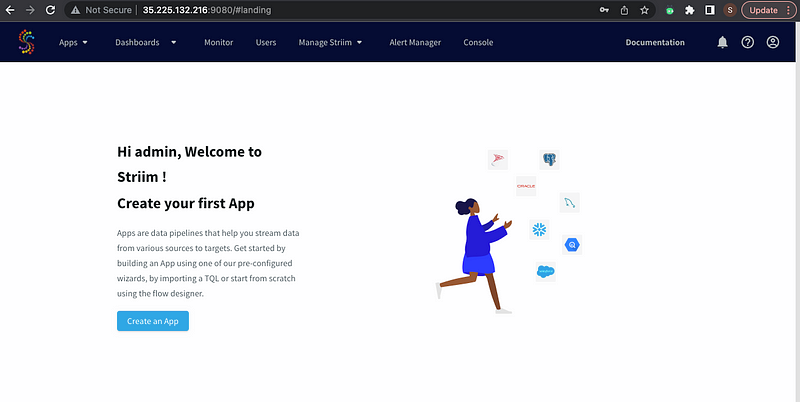The height and width of the screenshot is (402, 800).
Task: Expand the Dashboards dropdown menu
Action: (x=146, y=42)
